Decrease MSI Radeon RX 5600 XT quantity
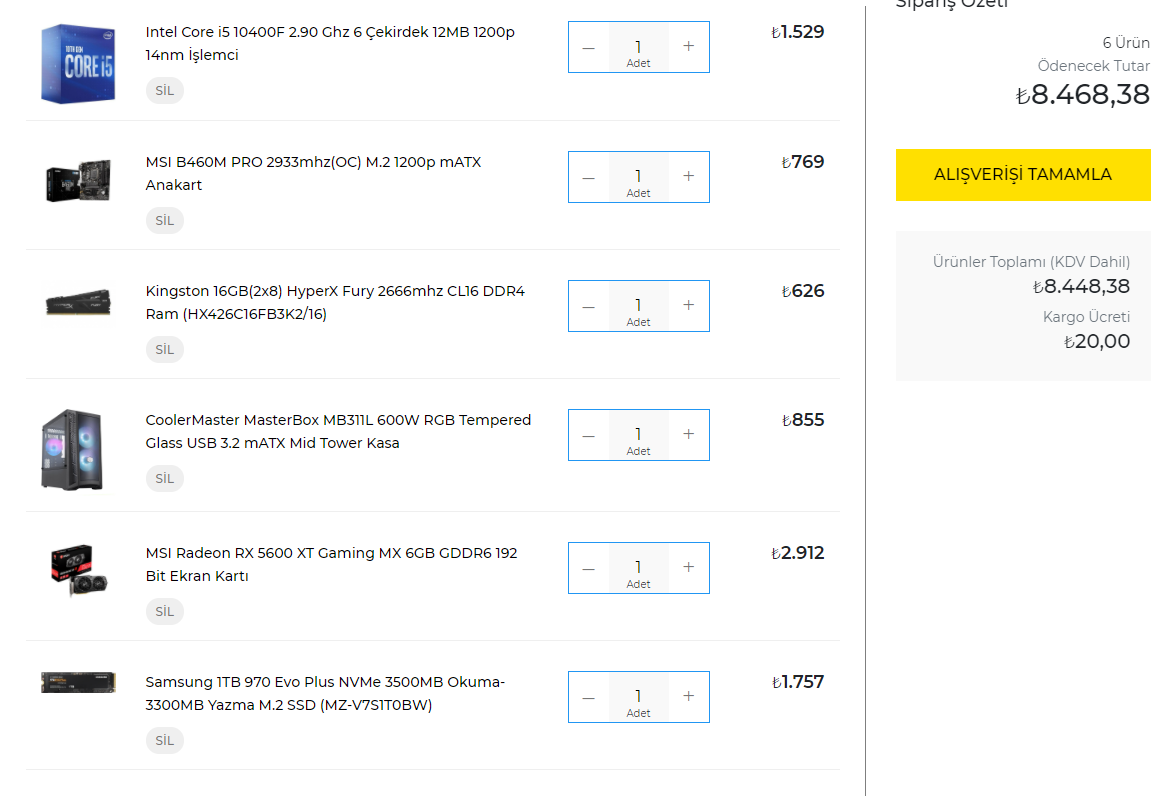This screenshot has width=1168, height=796. click(x=588, y=568)
